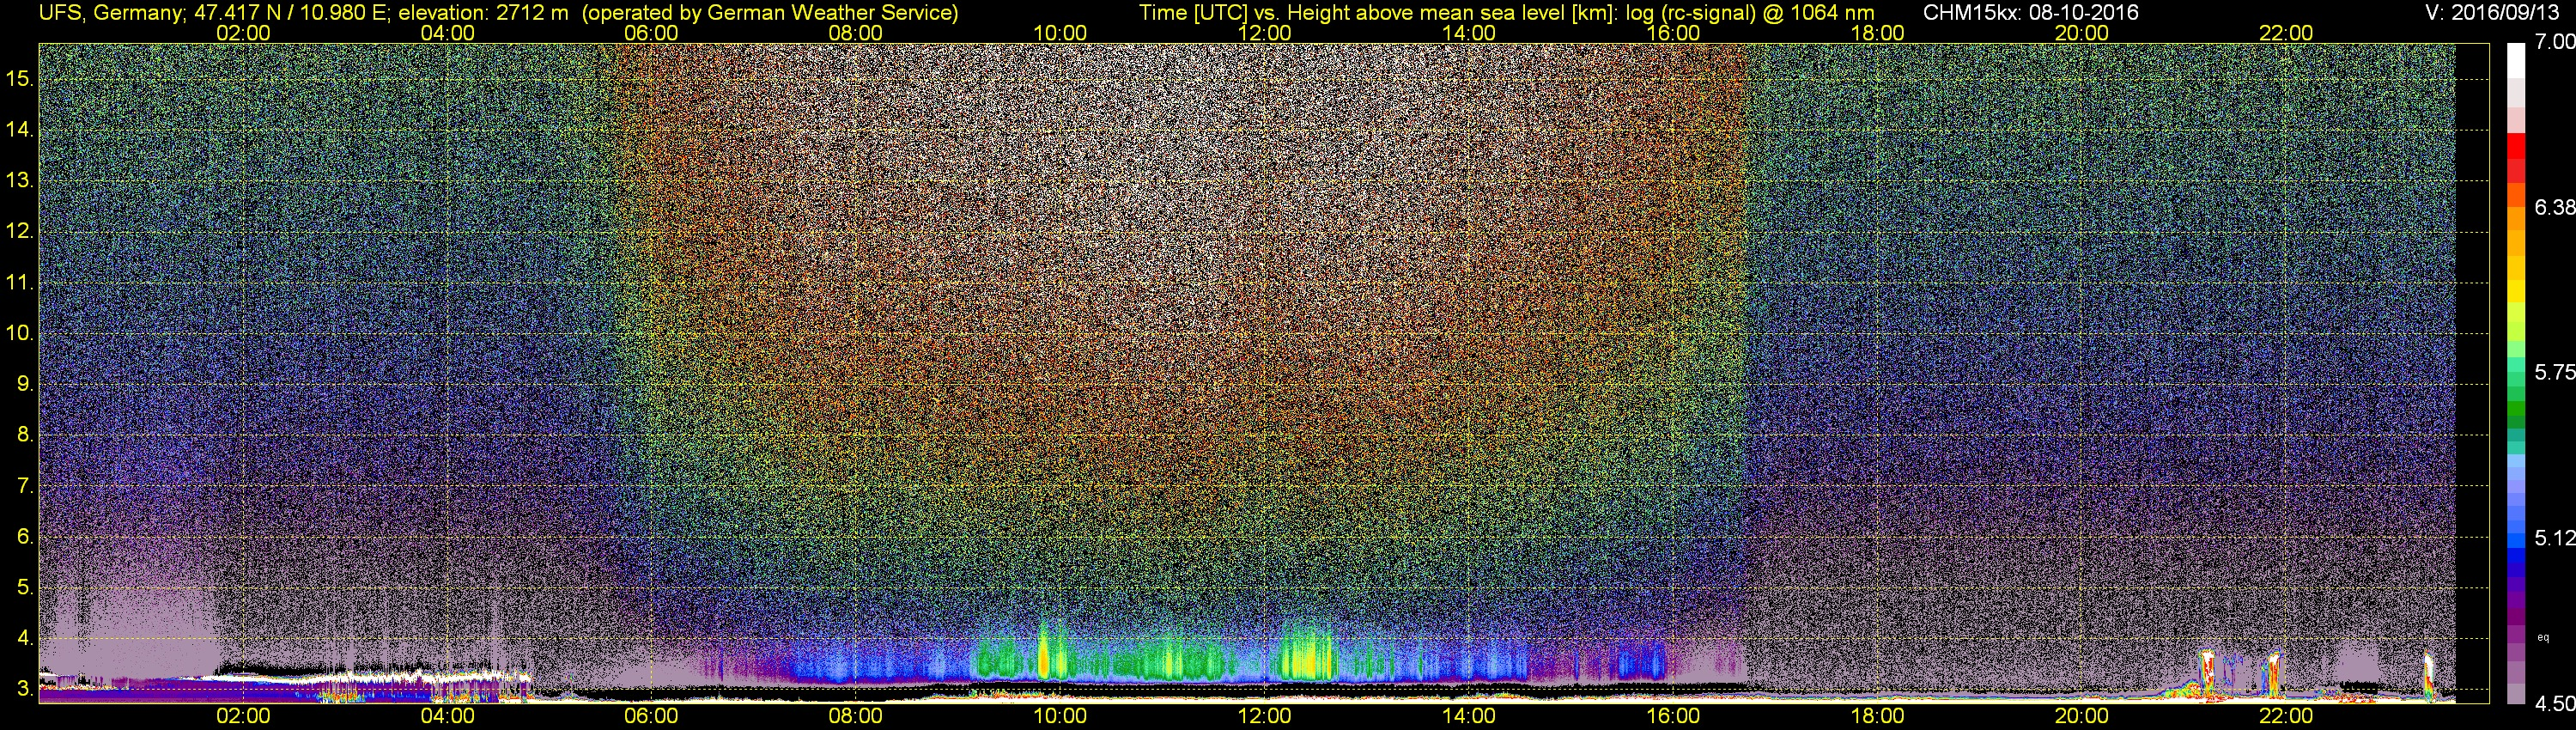Click the height axis label "10."

tap(19, 333)
